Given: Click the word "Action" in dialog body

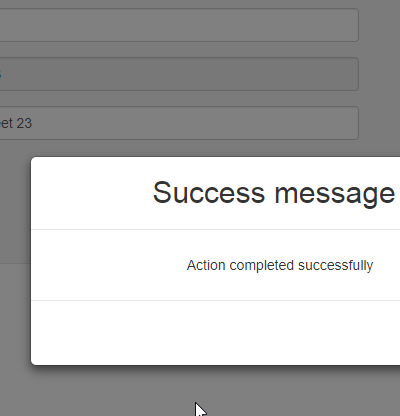Looking at the screenshot, I should (206, 265).
